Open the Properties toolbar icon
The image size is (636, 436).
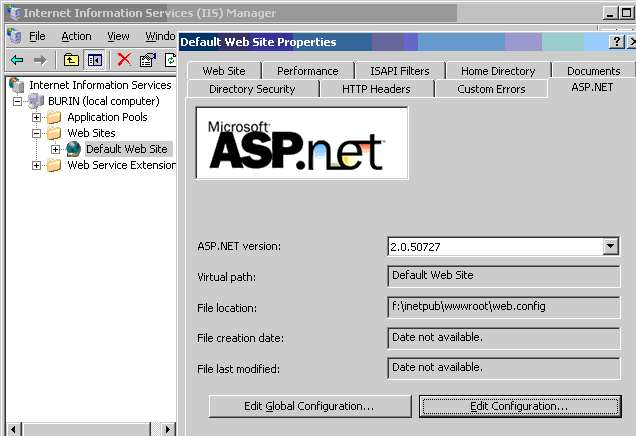point(148,60)
